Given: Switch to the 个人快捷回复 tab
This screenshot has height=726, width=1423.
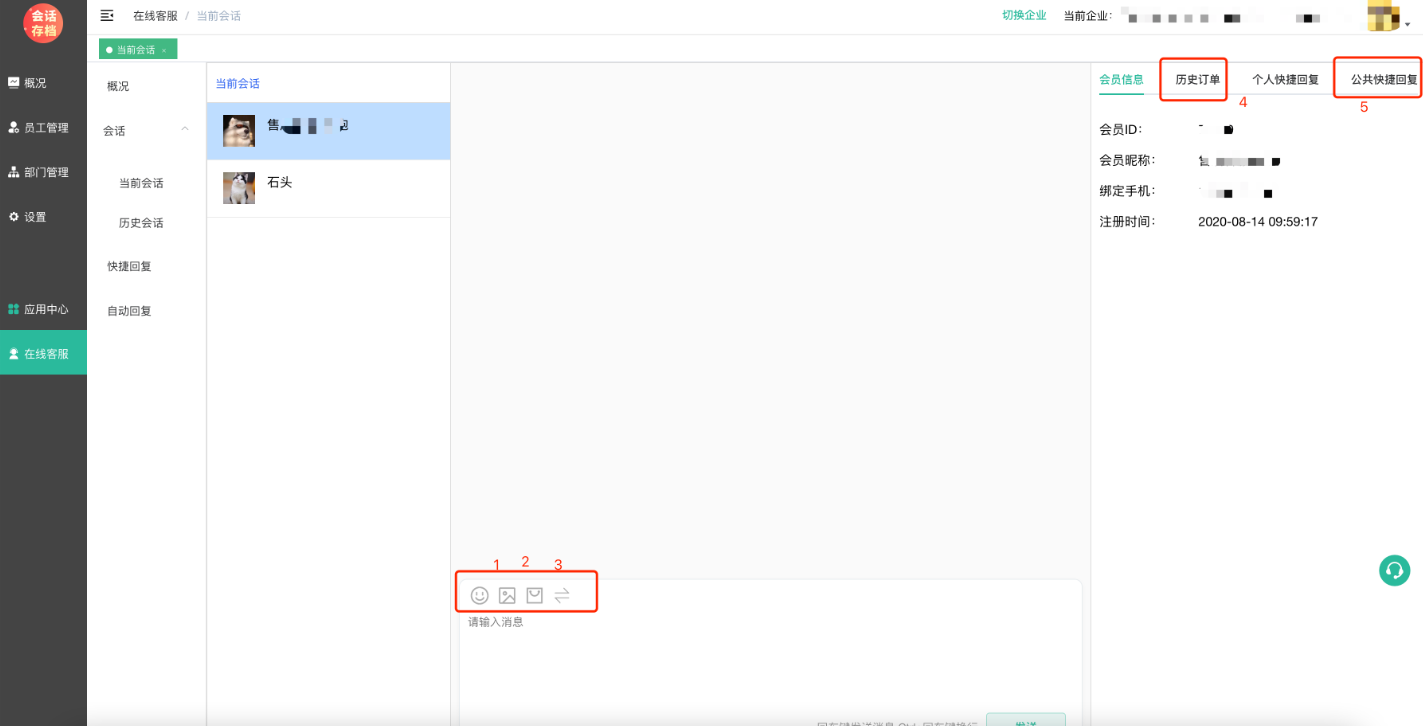Looking at the screenshot, I should point(1285,80).
